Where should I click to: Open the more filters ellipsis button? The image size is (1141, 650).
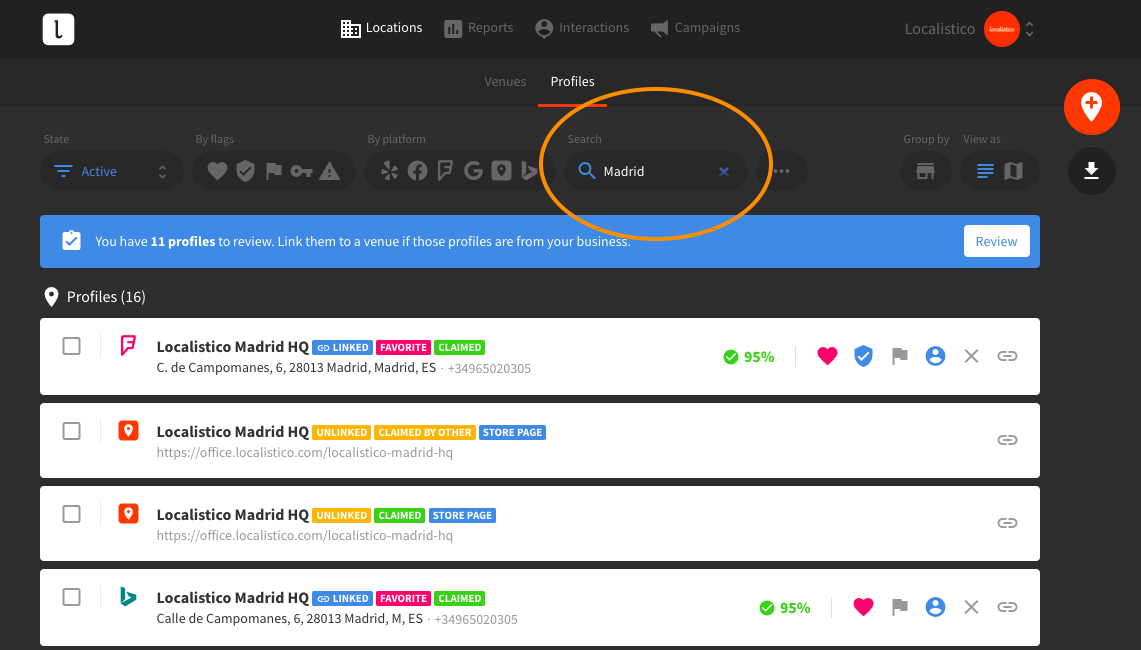click(782, 171)
